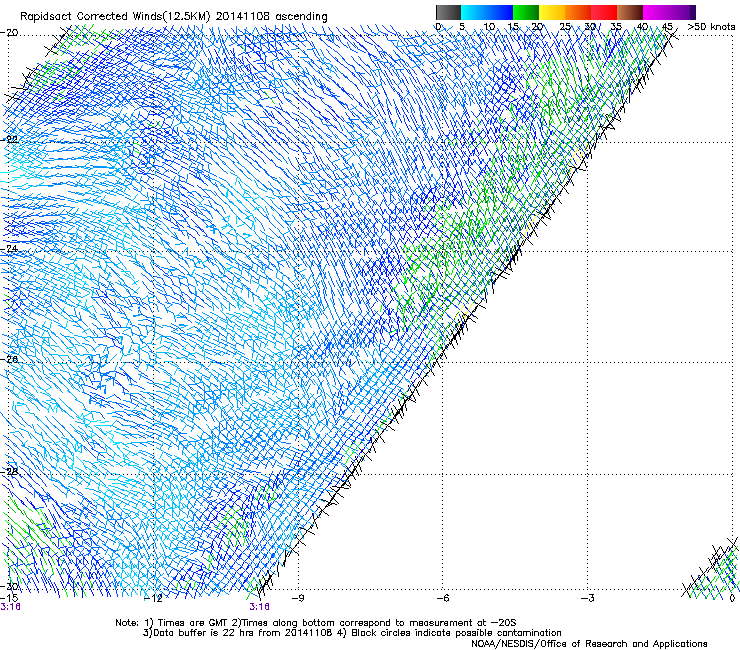Click the '-15' longitude axis label
This screenshot has width=740, height=650.
coord(9,598)
